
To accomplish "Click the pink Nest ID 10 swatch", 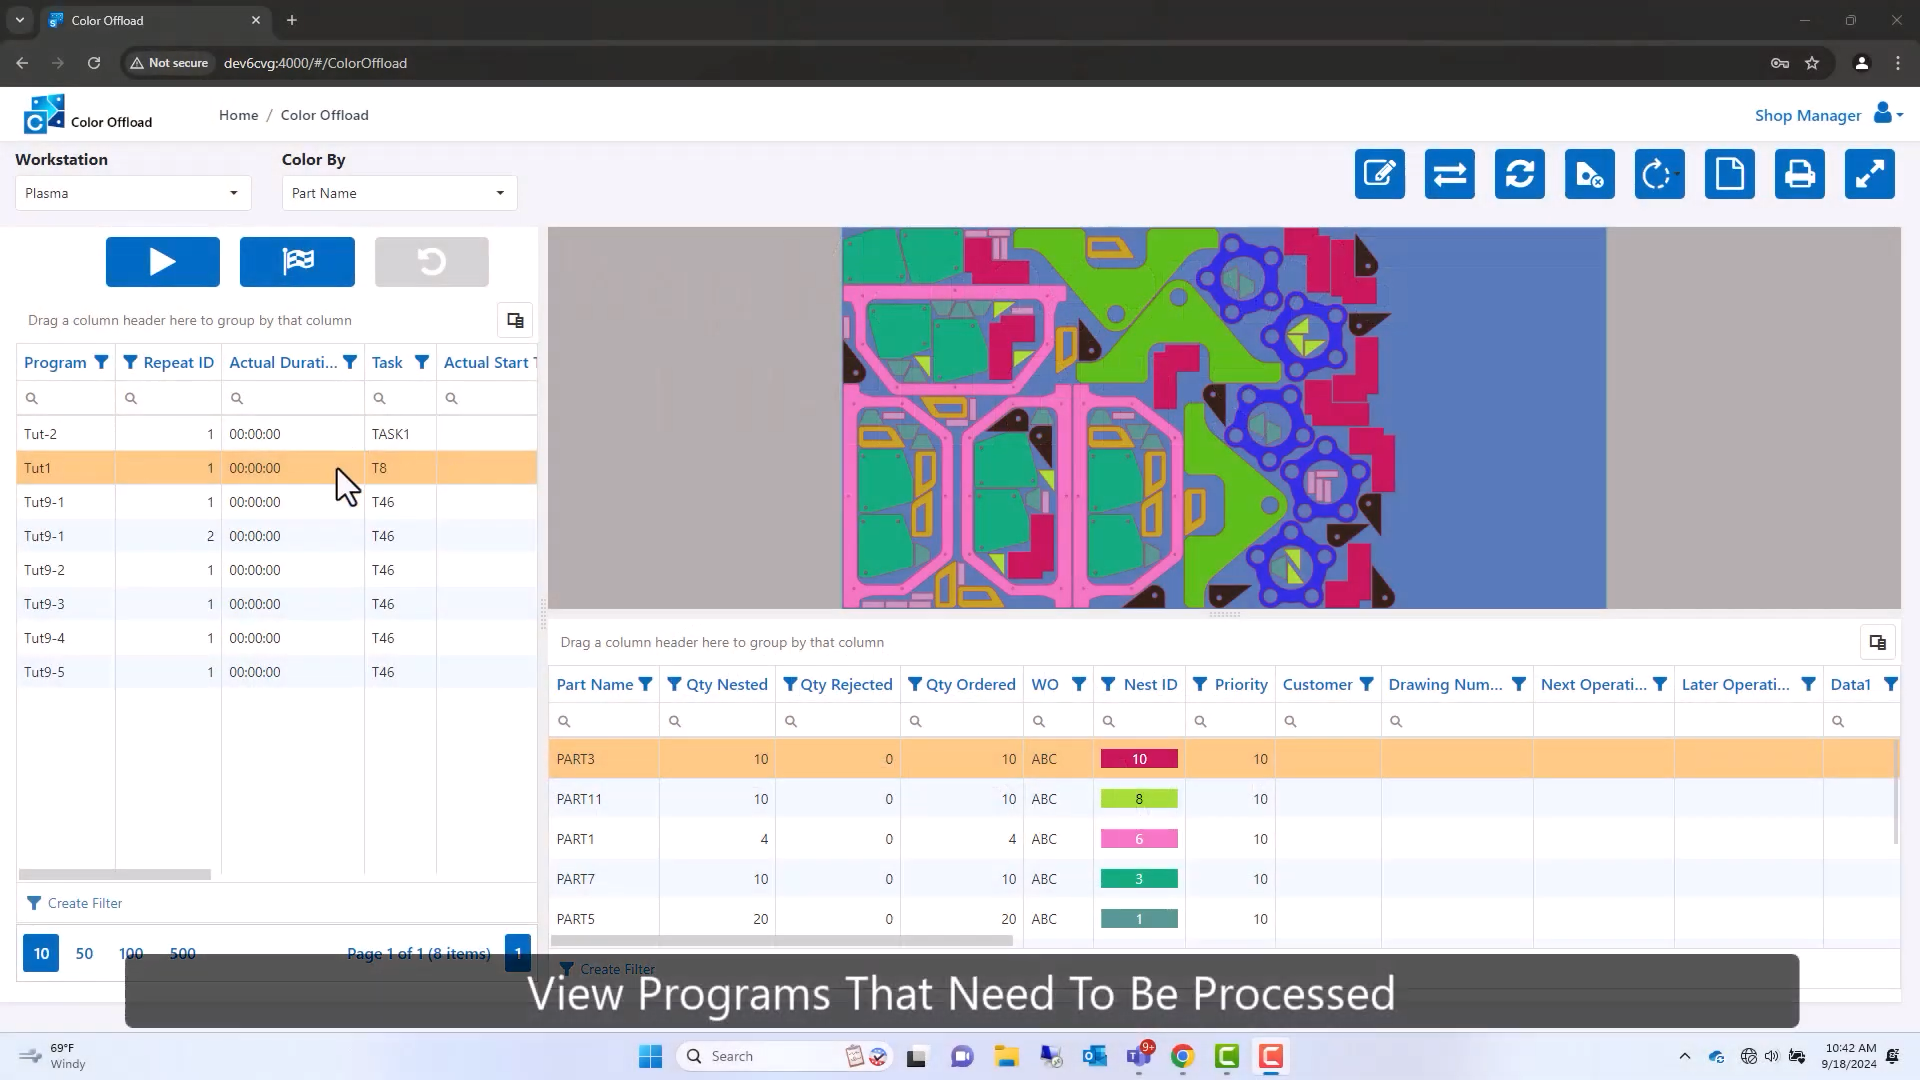I will 1138,759.
